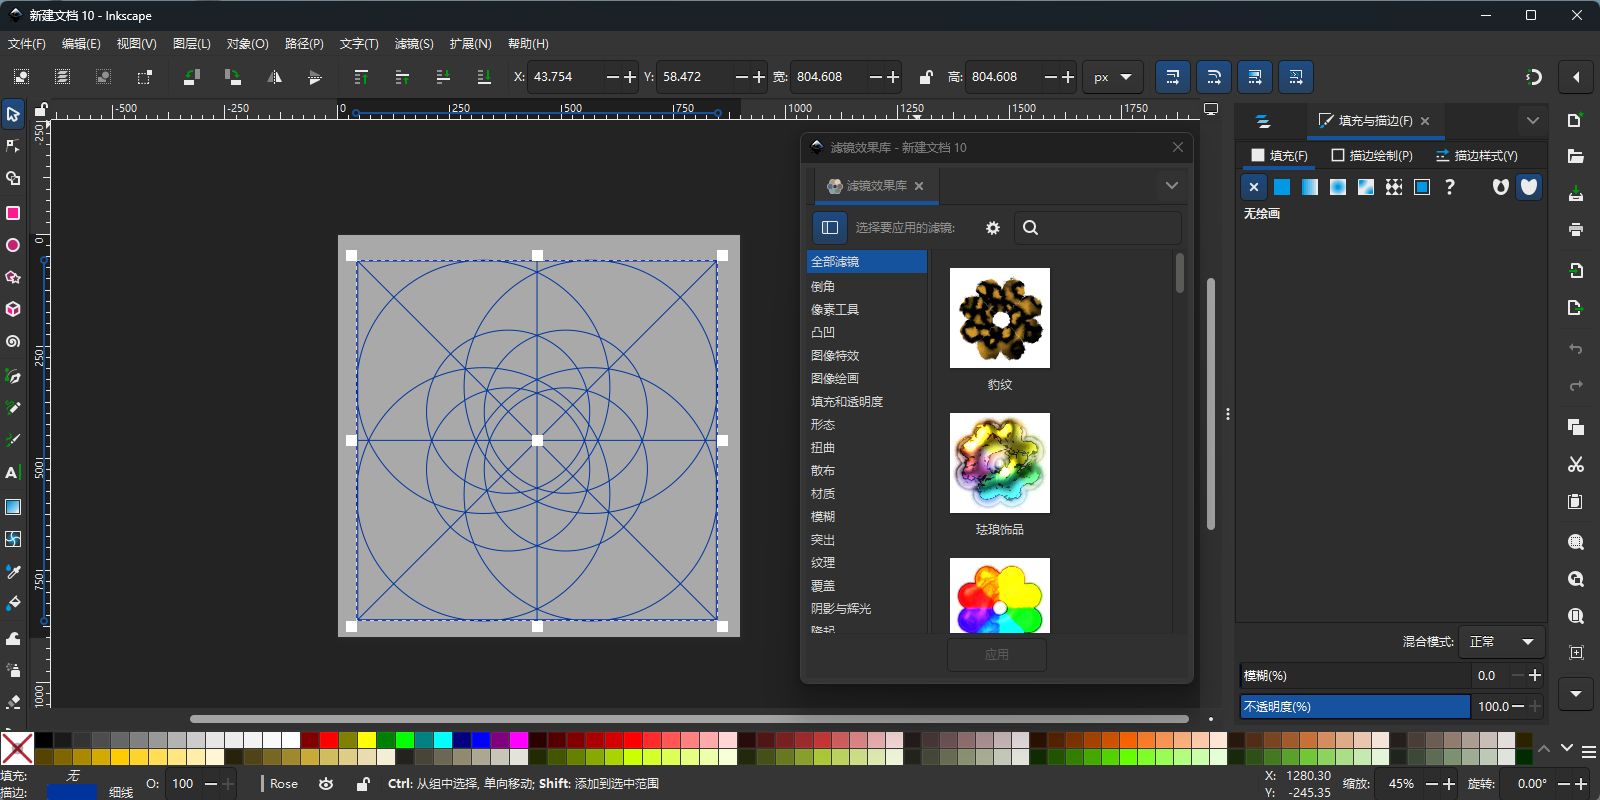Viewport: 1600px width, 800px height.
Task: Switch to 描边样式(Y) tab
Action: click(1476, 156)
